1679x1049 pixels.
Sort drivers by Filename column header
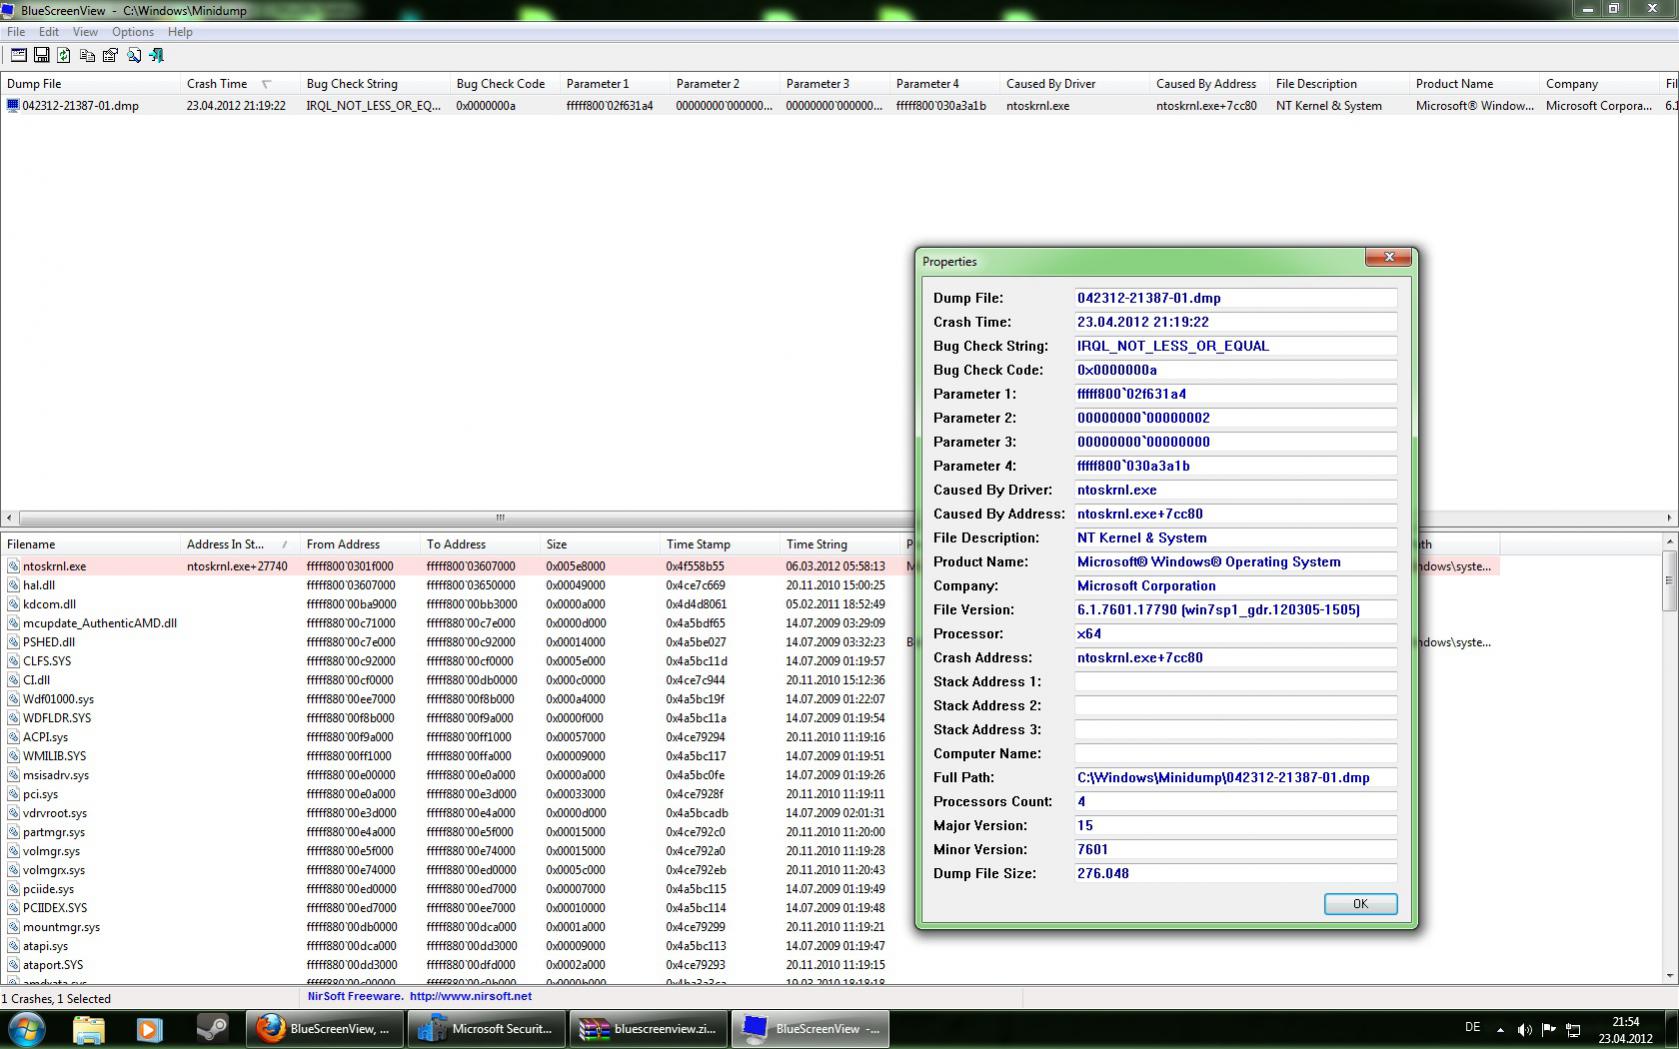click(x=90, y=544)
